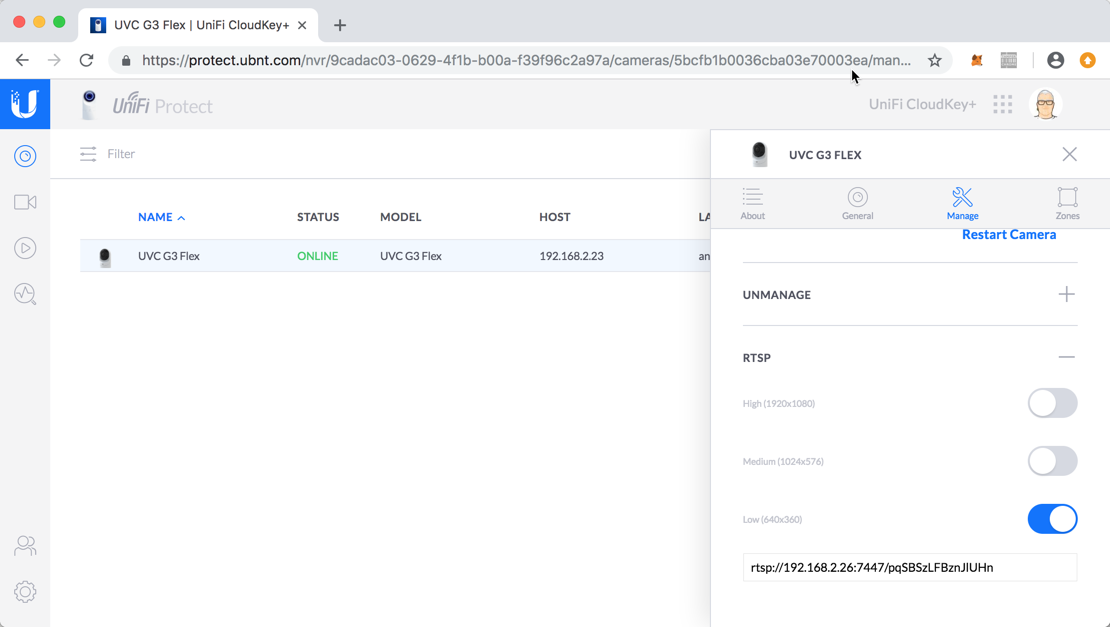Open the motion events search icon
Image resolution: width=1110 pixels, height=627 pixels.
coord(25,294)
